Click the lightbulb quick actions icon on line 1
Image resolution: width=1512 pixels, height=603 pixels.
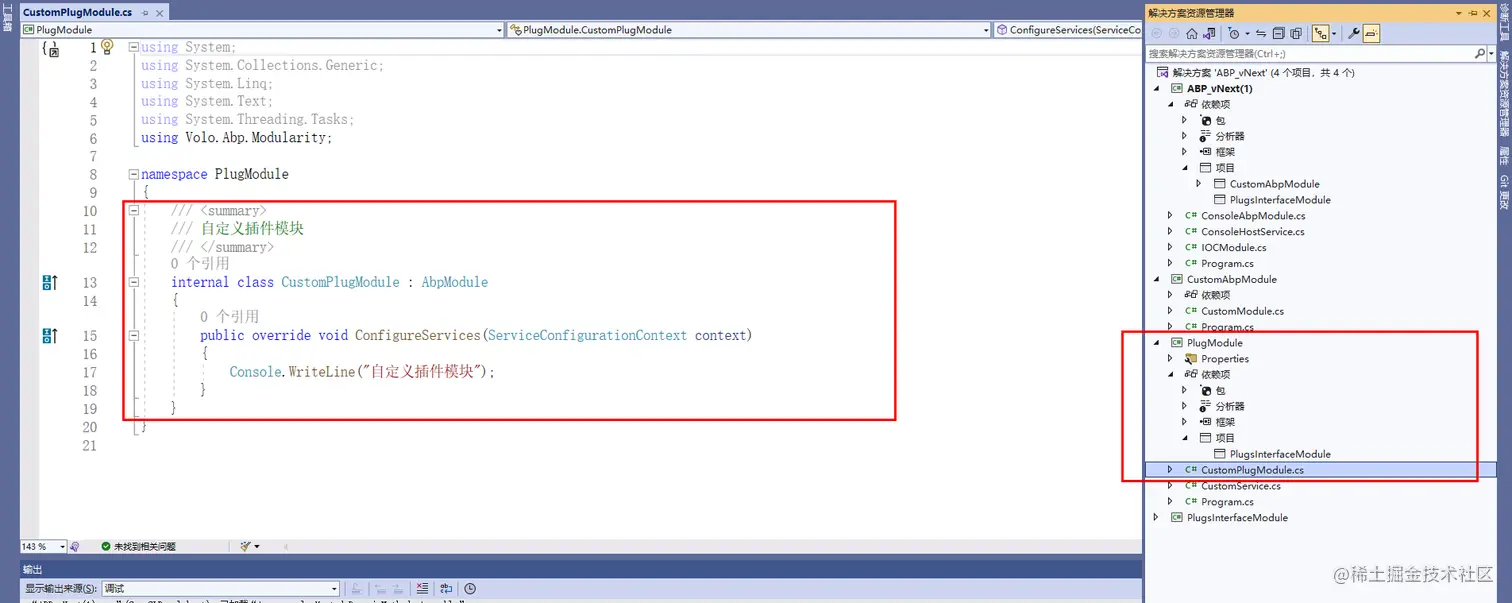pyautogui.click(x=109, y=47)
